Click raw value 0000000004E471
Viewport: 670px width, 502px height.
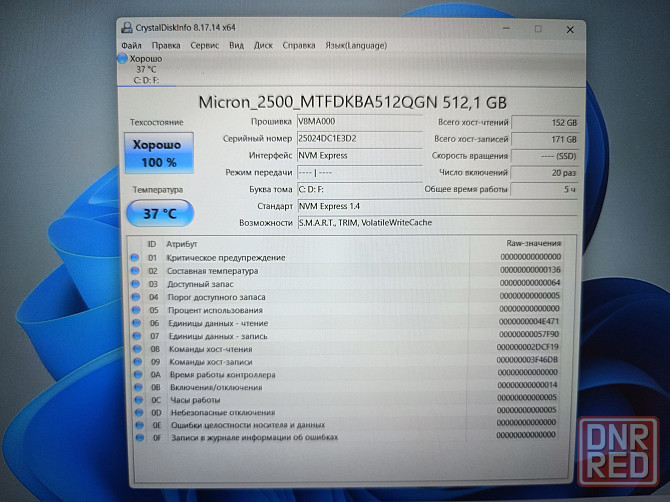click(529, 321)
